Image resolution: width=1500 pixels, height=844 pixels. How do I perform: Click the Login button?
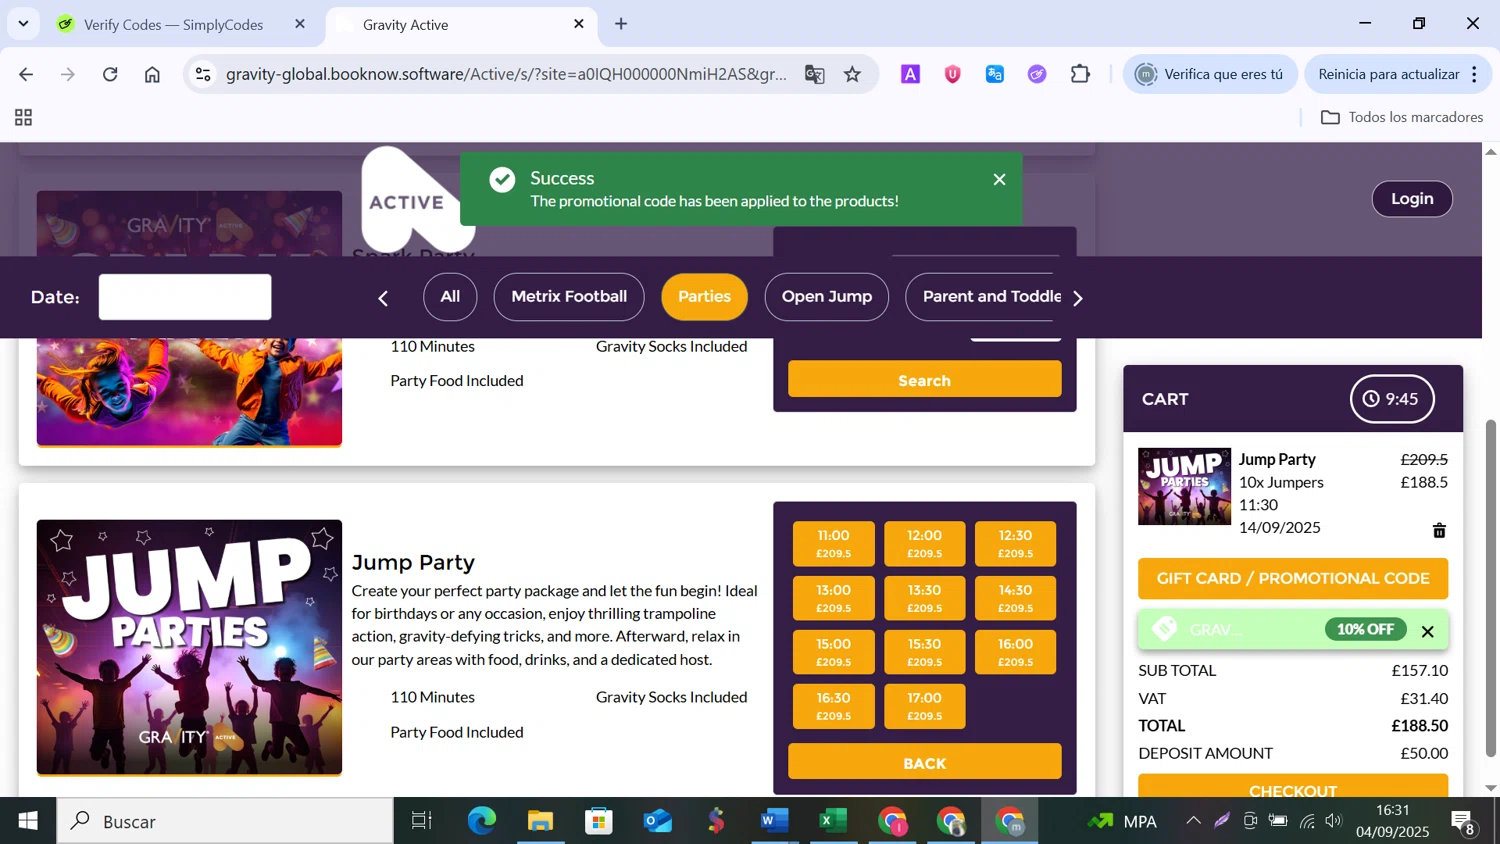point(1412,199)
